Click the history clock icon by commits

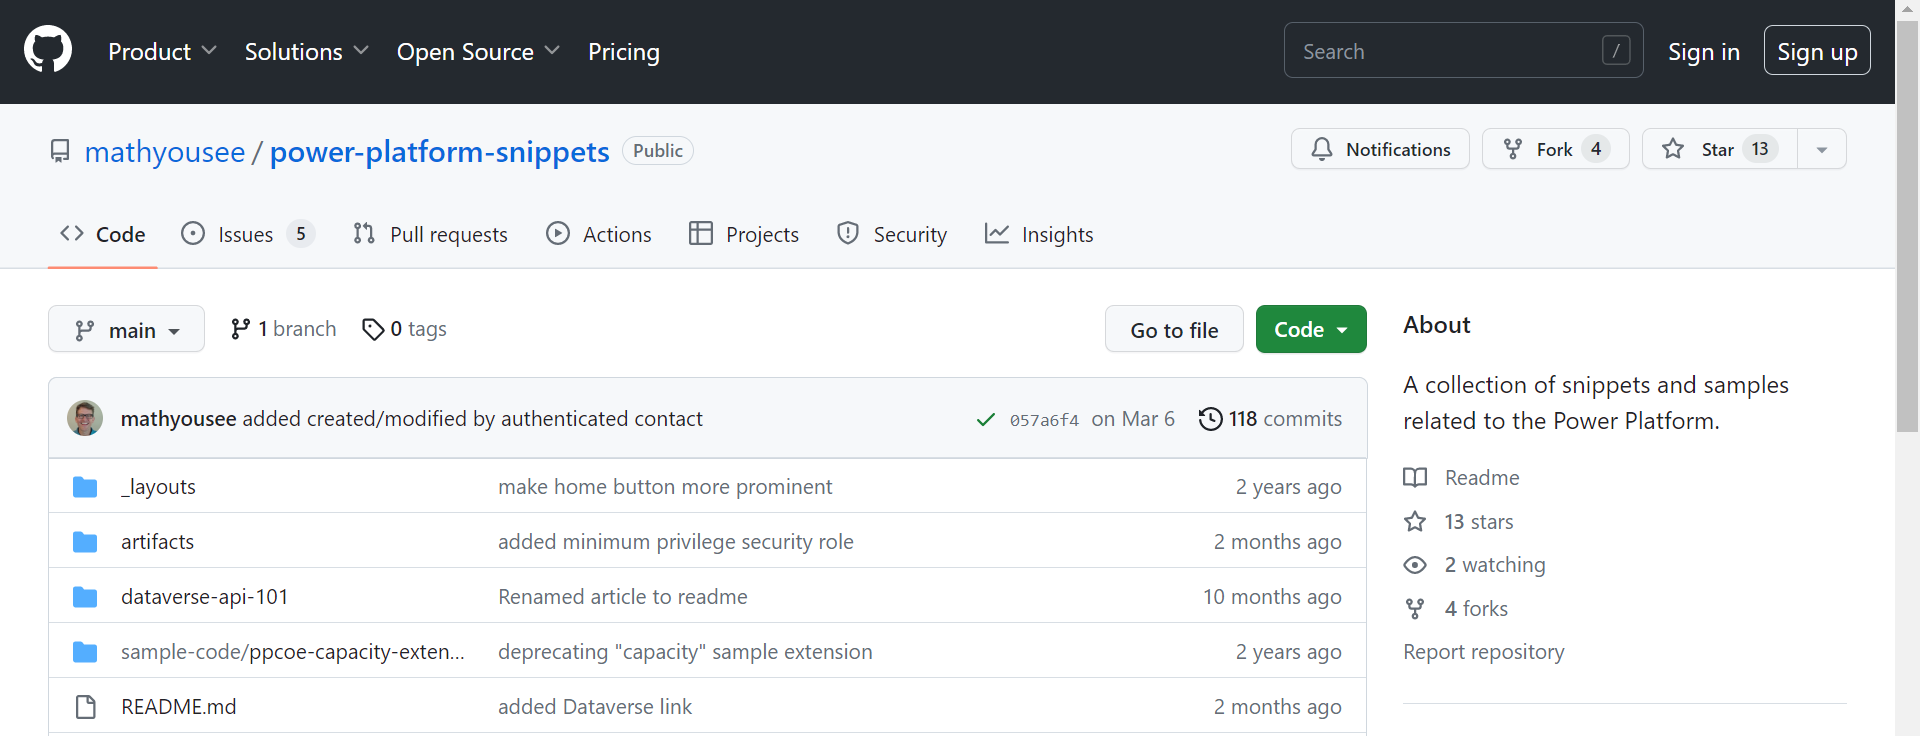tap(1210, 419)
